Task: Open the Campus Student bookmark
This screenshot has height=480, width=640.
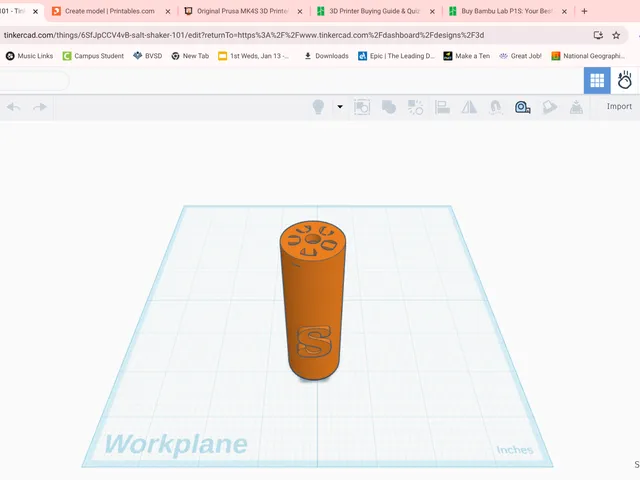Action: (x=93, y=56)
